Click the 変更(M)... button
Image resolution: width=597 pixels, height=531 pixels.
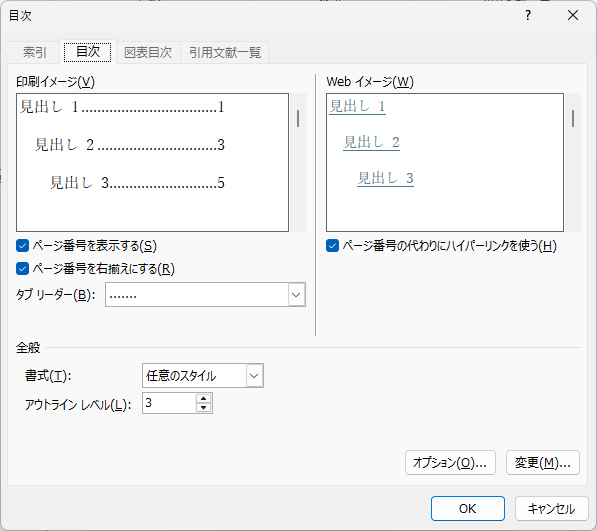[x=543, y=462]
